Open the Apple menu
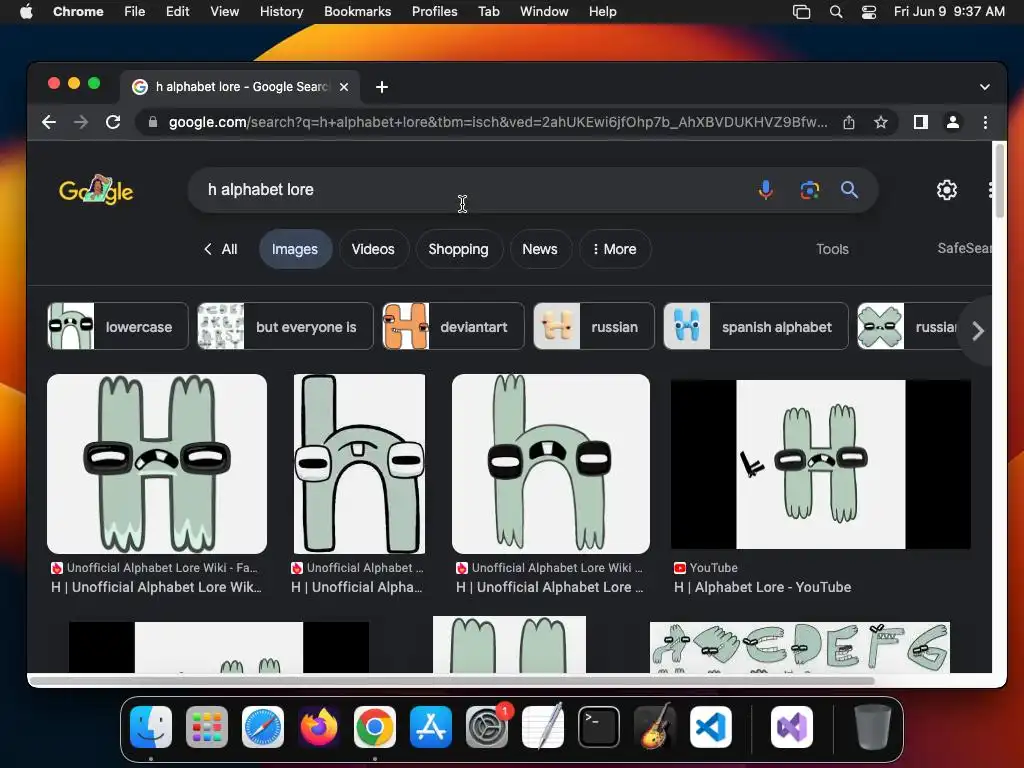 (x=26, y=12)
